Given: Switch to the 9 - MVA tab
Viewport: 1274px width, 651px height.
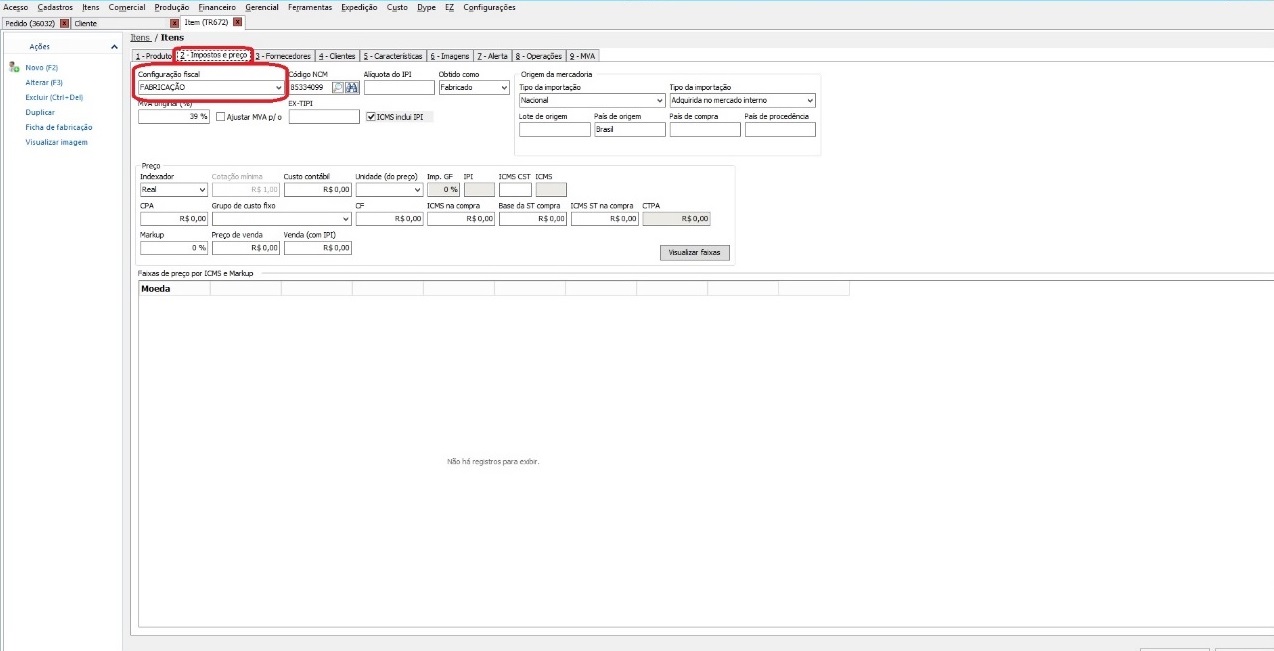Looking at the screenshot, I should coord(582,56).
